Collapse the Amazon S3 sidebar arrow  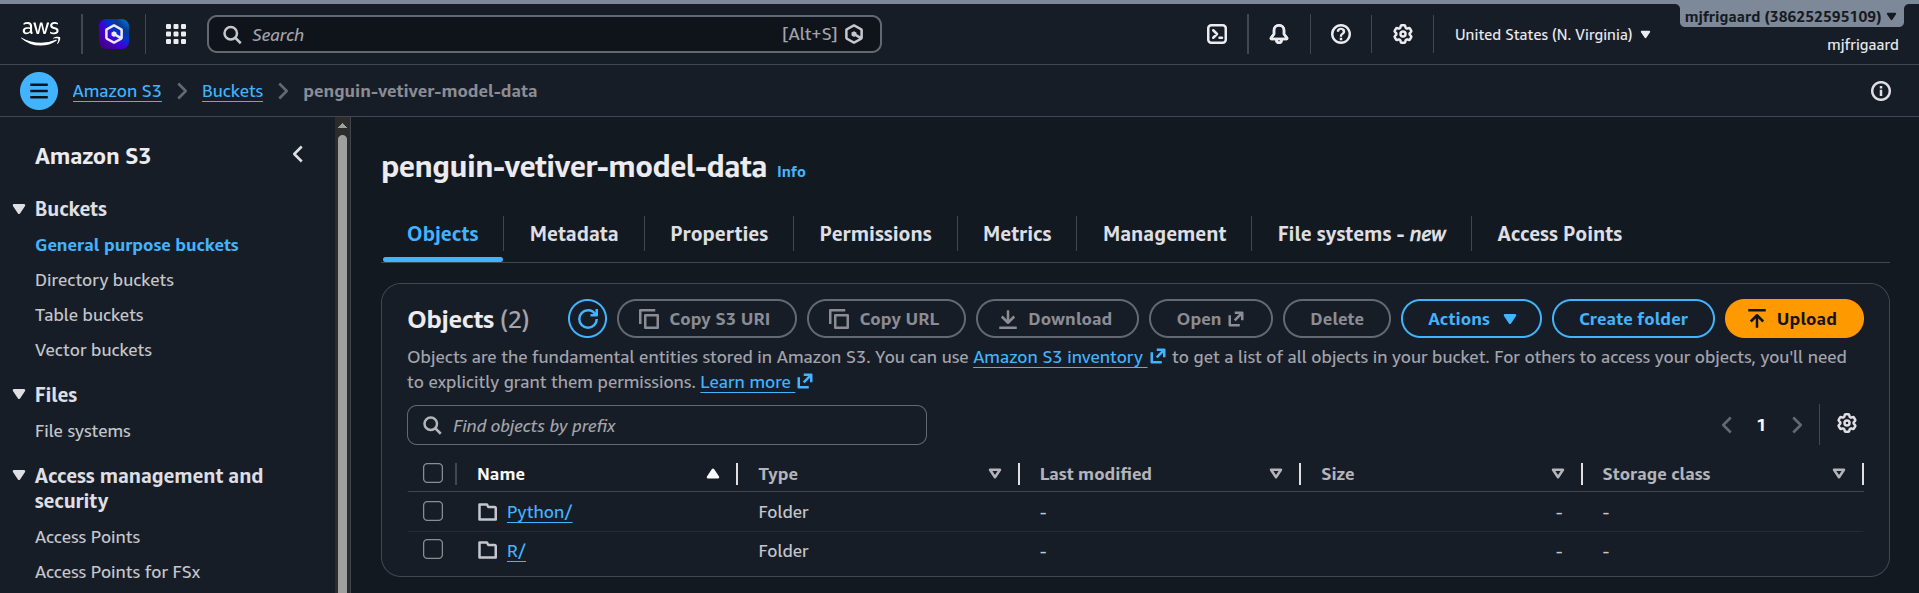tap(298, 154)
